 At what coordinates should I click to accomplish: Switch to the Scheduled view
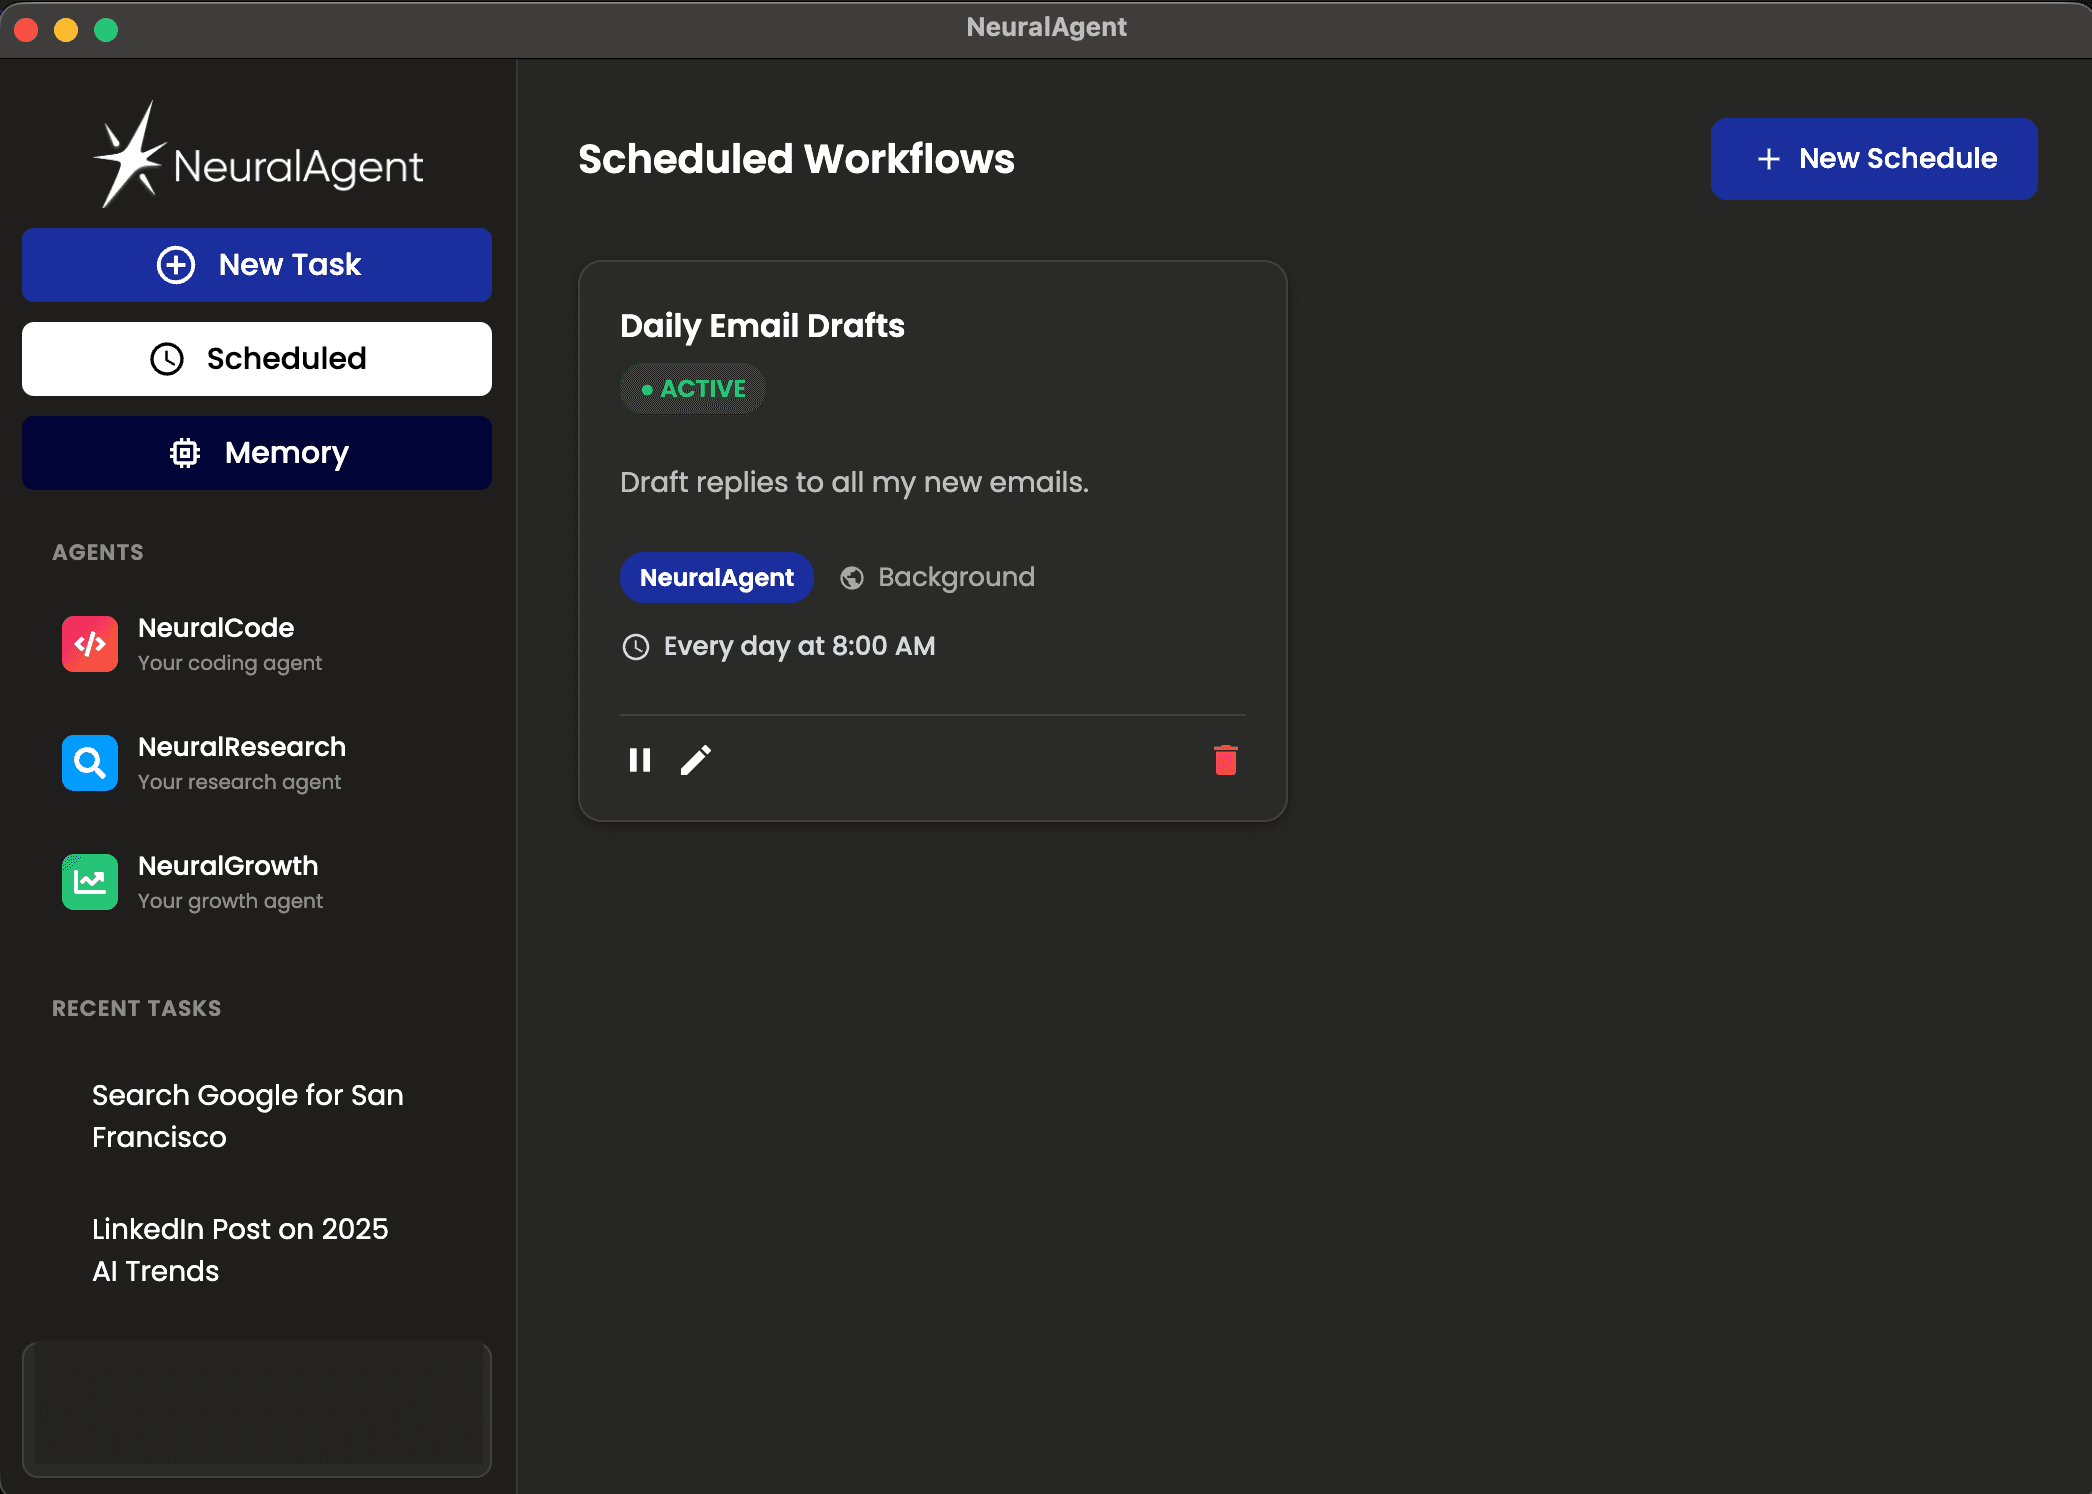click(256, 359)
